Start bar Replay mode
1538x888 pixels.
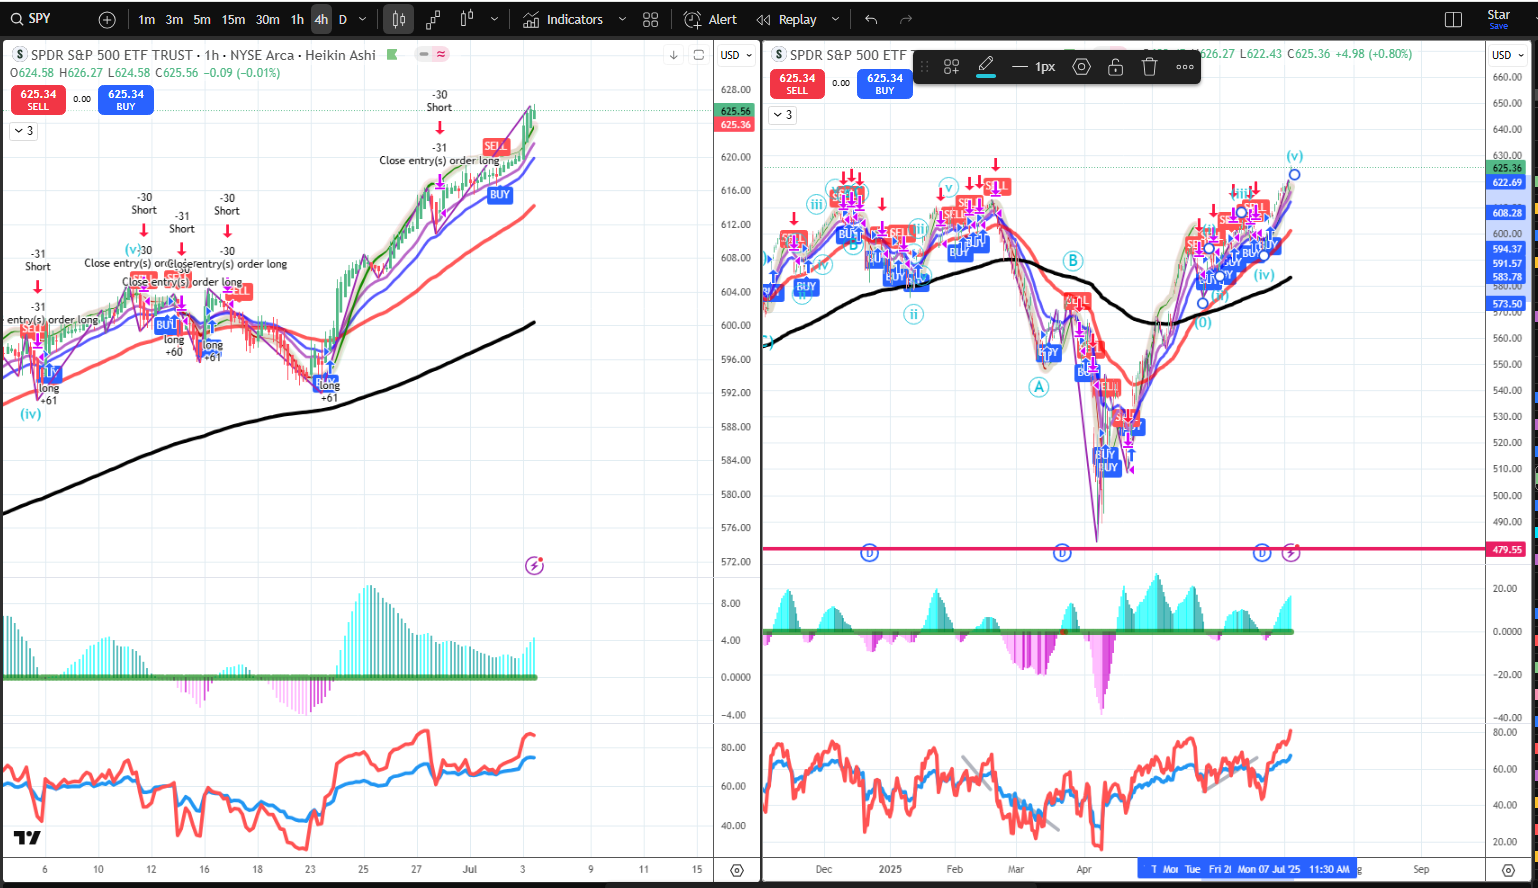click(787, 20)
